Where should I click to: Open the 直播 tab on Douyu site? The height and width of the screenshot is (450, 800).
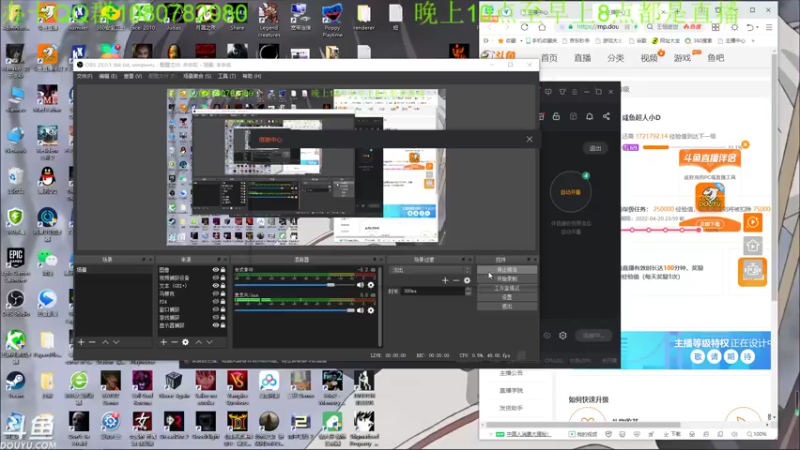[x=582, y=58]
